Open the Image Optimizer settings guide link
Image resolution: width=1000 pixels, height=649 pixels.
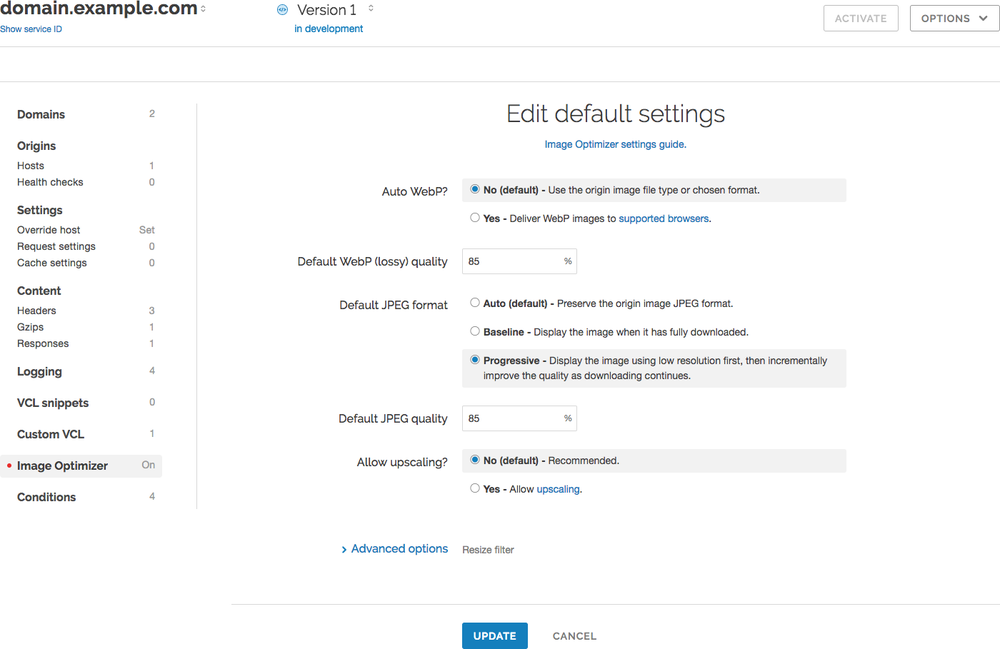coord(615,144)
